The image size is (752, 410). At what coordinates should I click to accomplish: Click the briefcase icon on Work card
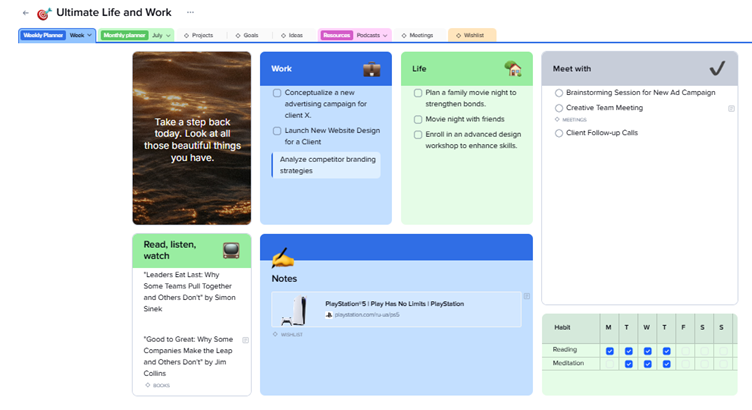tap(372, 69)
